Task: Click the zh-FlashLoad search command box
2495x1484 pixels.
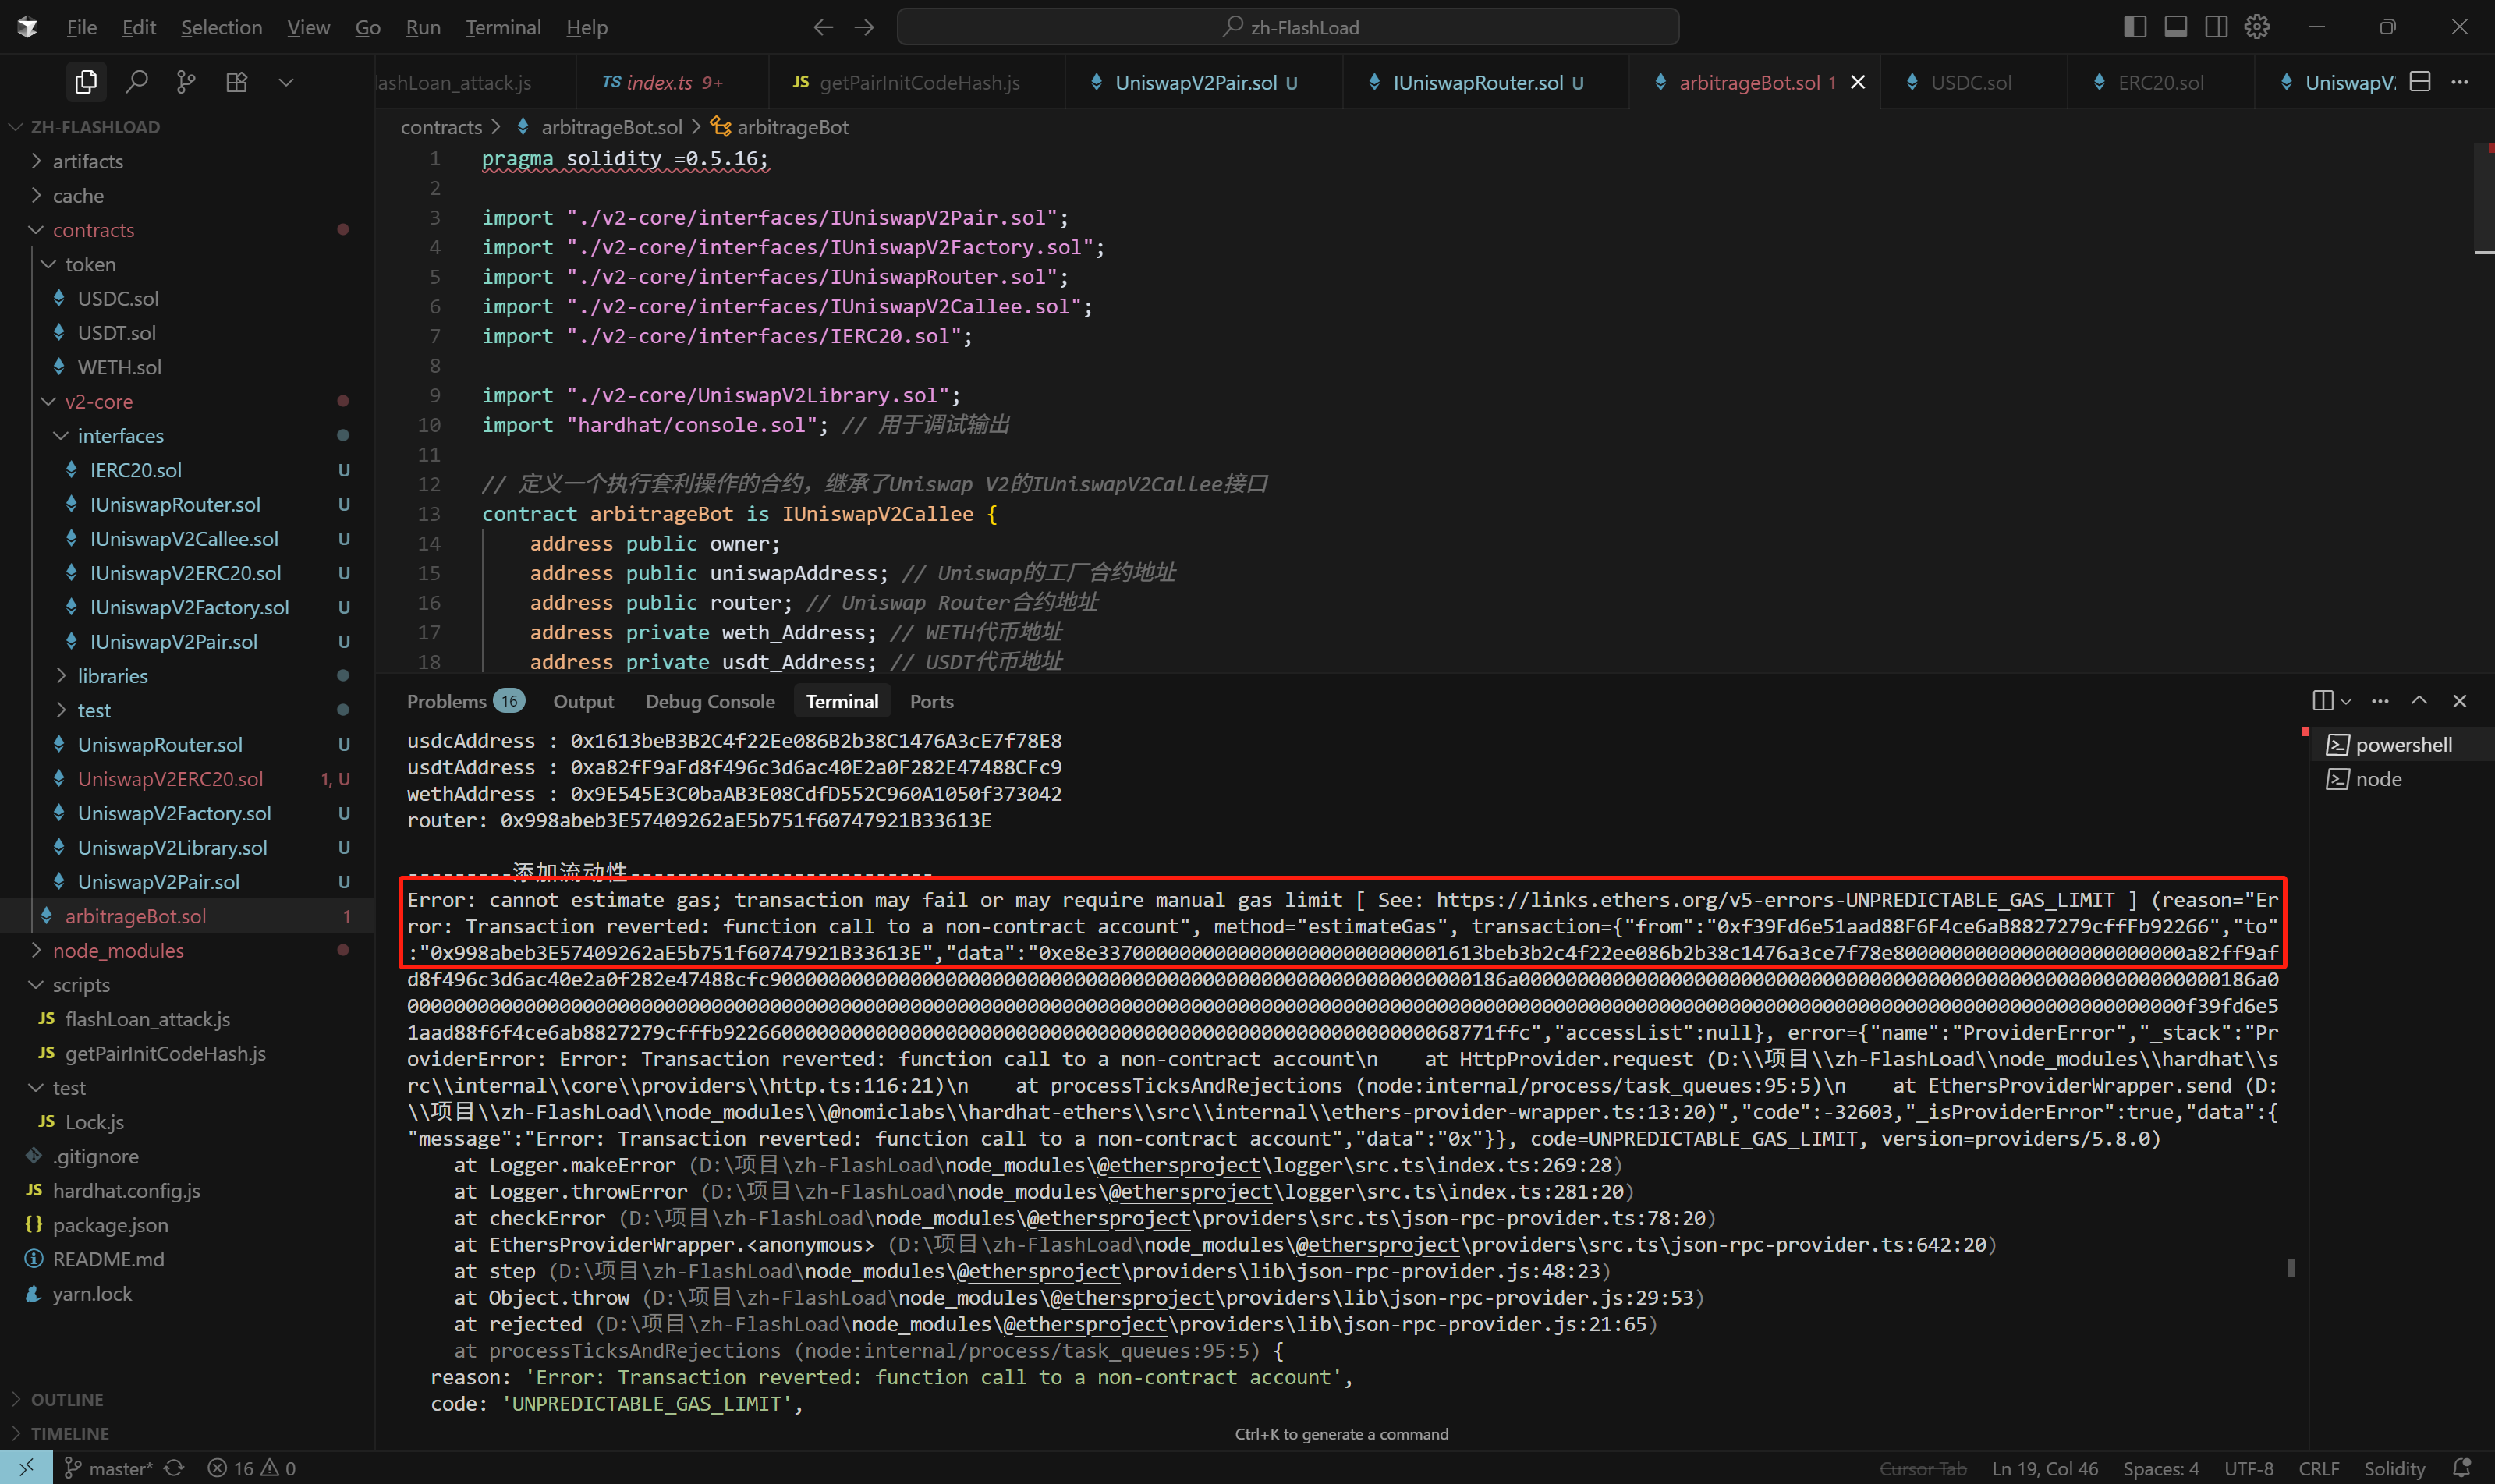Action: coord(1288,27)
